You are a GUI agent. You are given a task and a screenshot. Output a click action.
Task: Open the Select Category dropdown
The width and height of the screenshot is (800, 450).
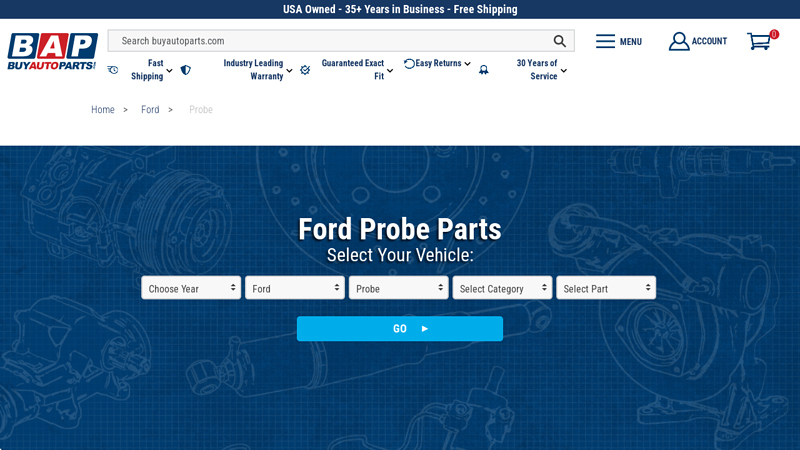502,288
